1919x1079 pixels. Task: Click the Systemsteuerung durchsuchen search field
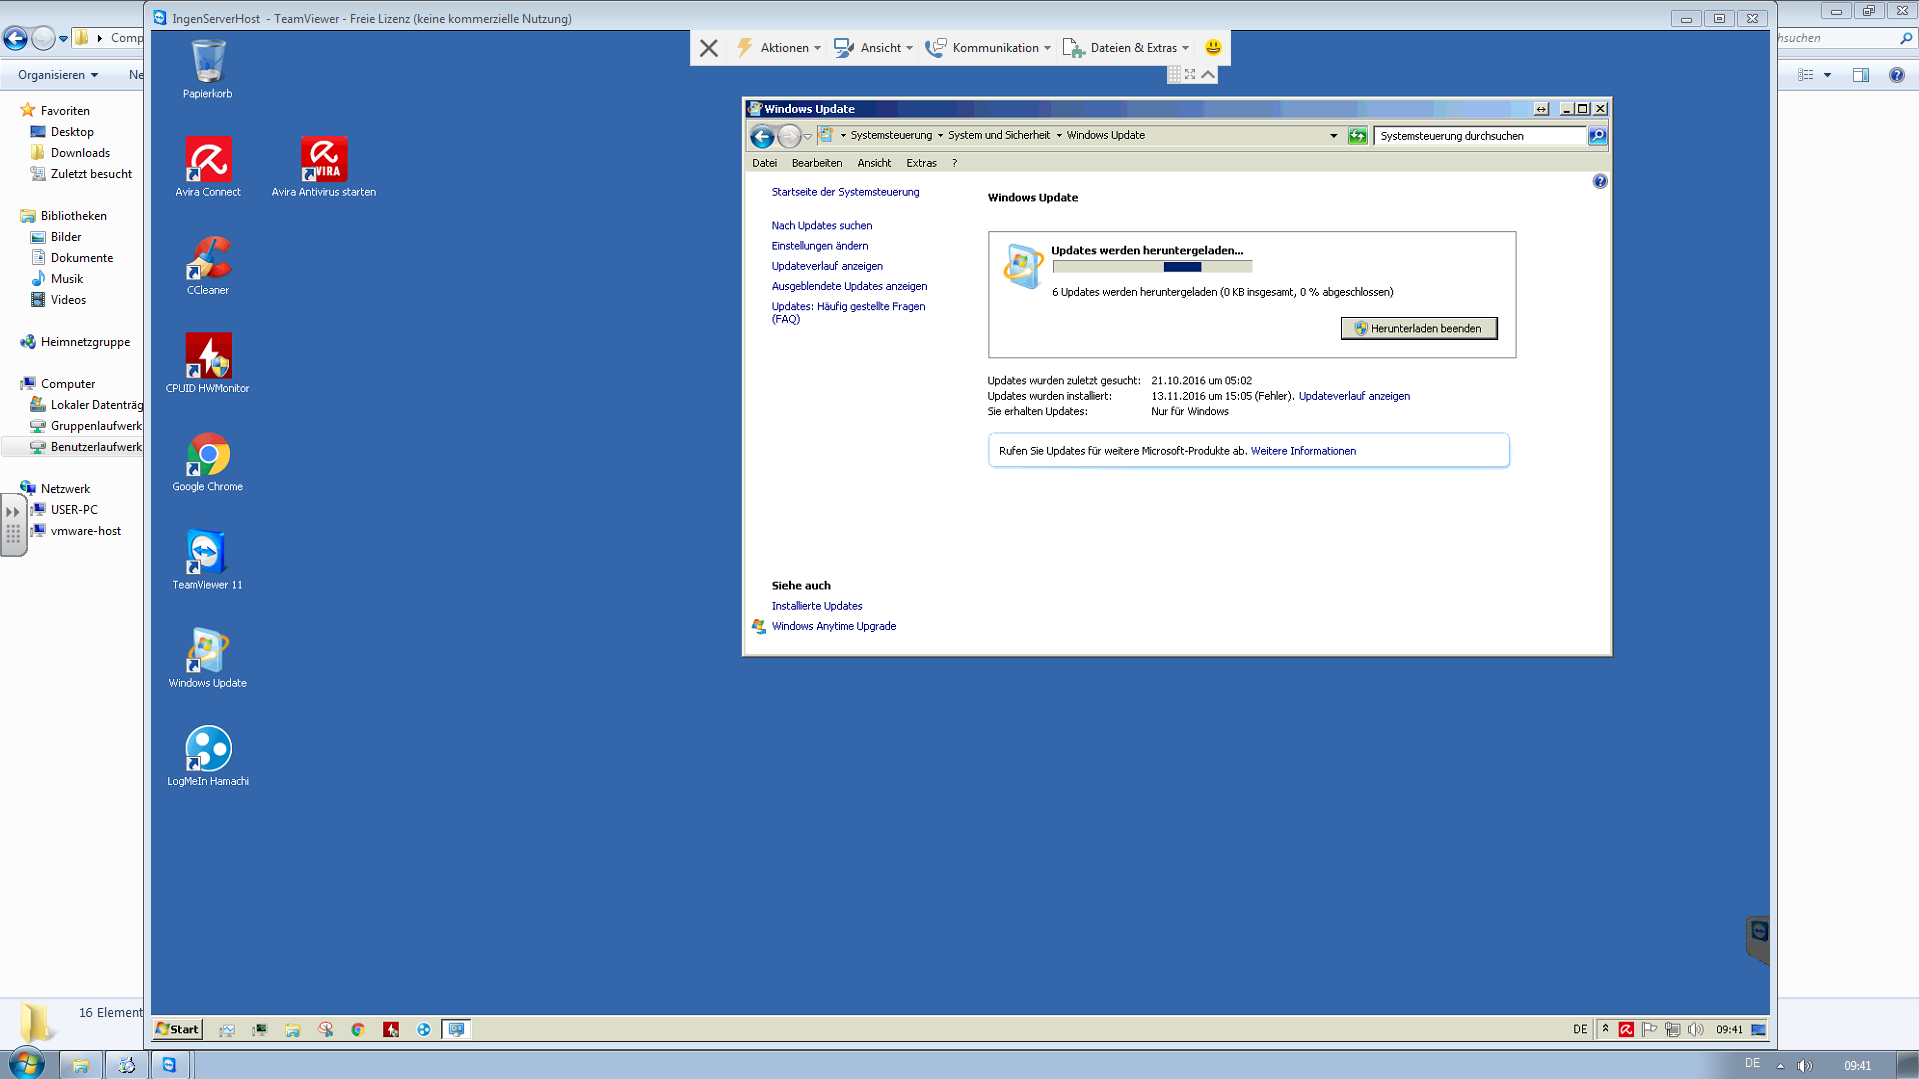[x=1480, y=136]
